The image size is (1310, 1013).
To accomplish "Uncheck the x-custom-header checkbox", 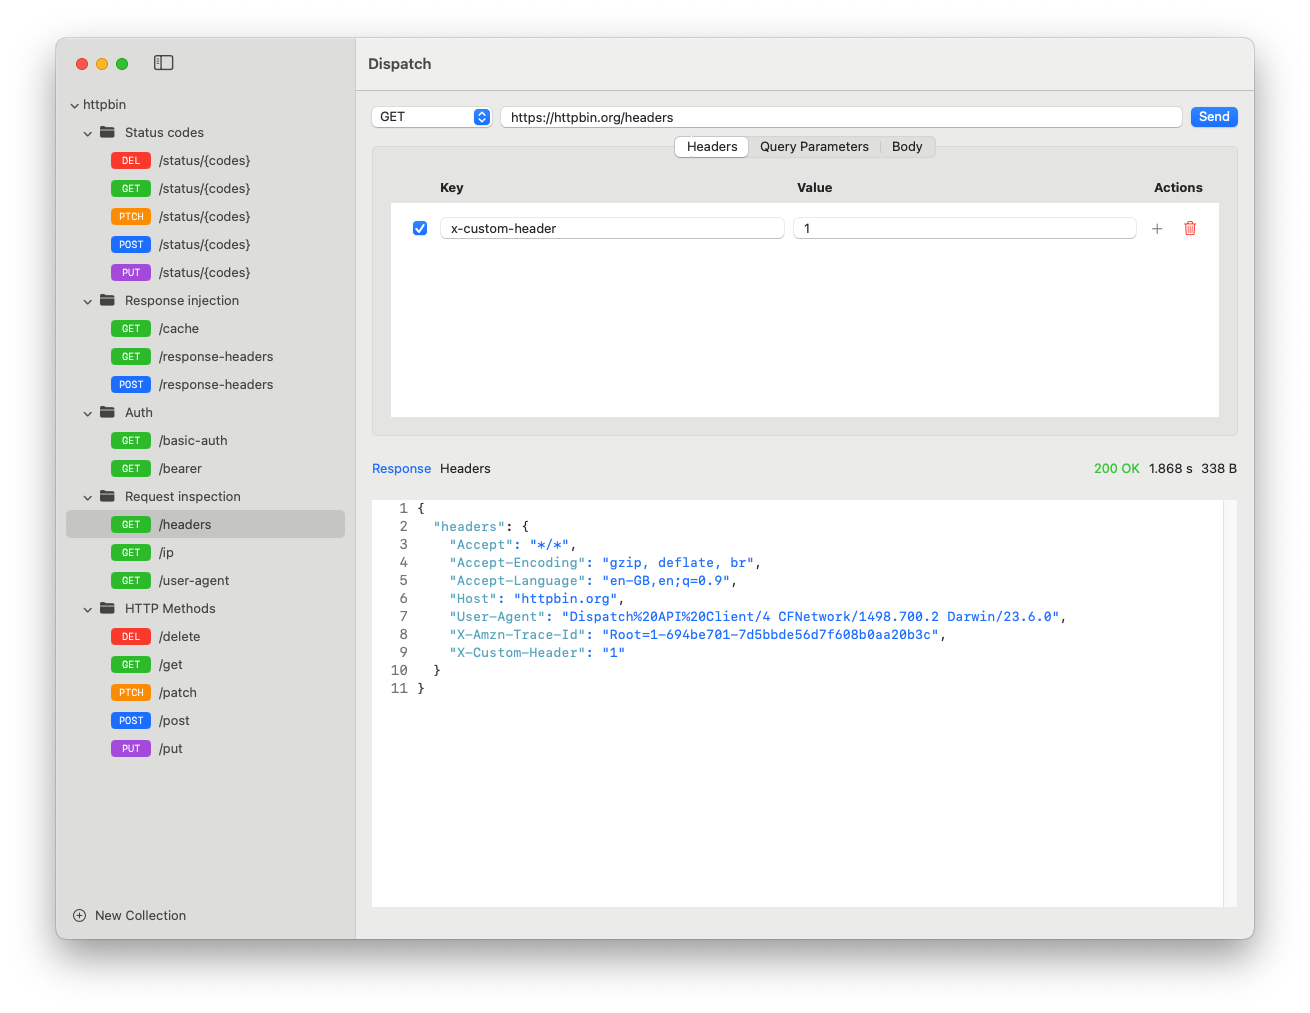I will 420,228.
